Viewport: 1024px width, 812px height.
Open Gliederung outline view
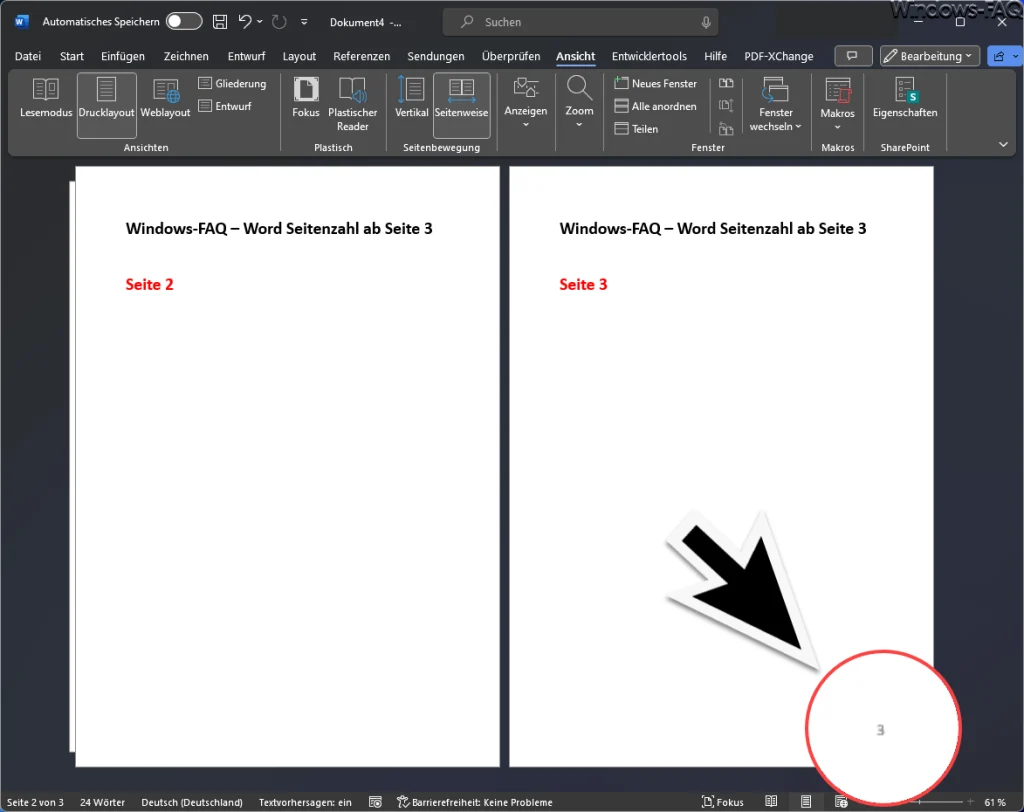click(x=232, y=84)
